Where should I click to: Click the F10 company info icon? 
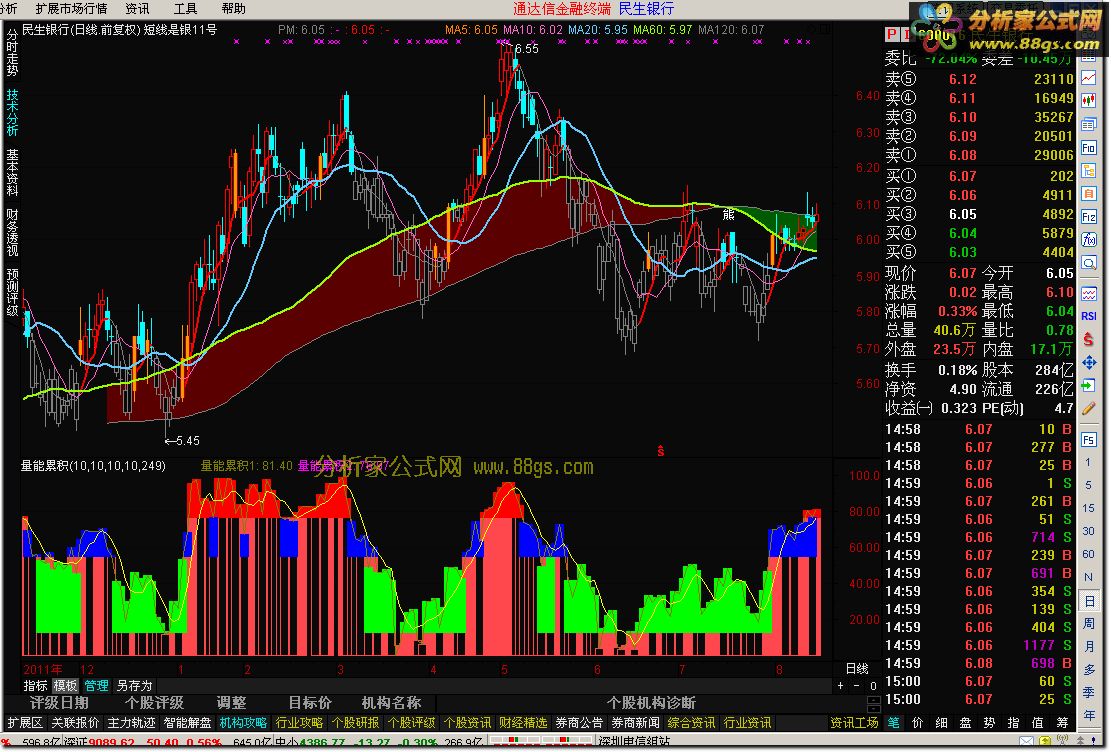(x=1088, y=147)
